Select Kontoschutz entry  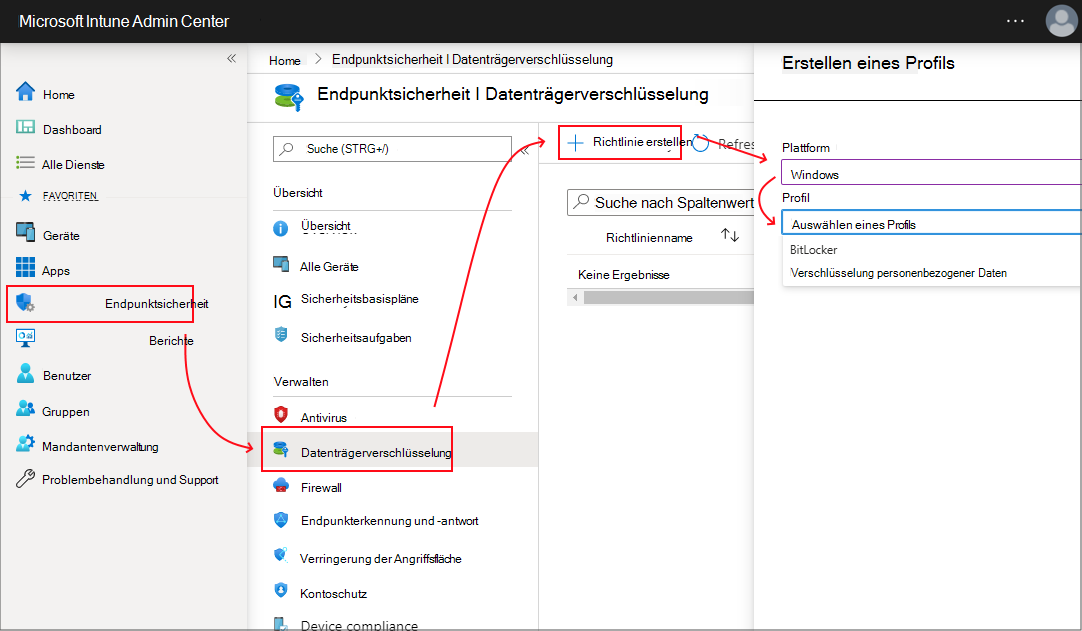[x=333, y=594]
